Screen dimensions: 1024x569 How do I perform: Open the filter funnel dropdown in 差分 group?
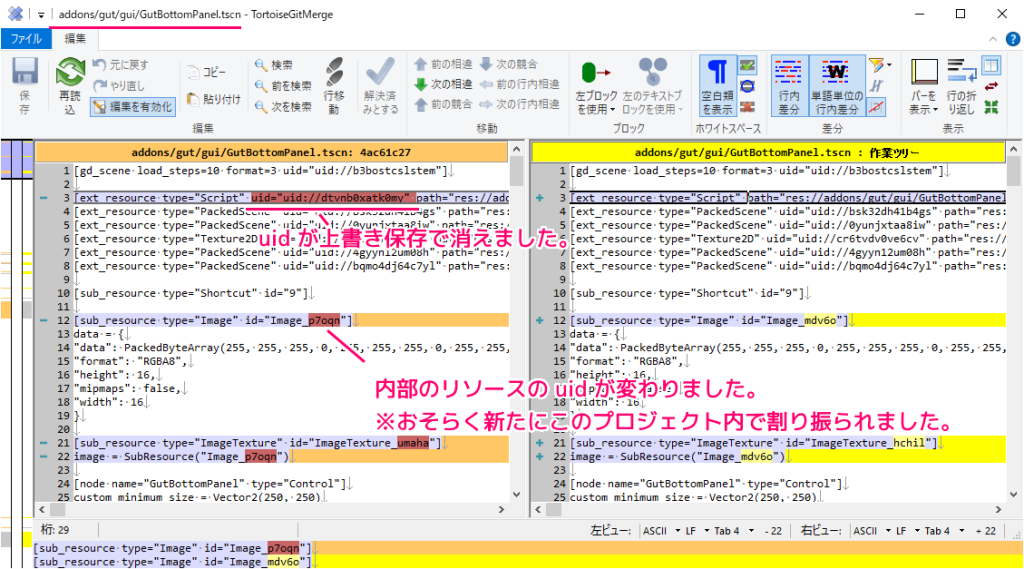[x=879, y=65]
